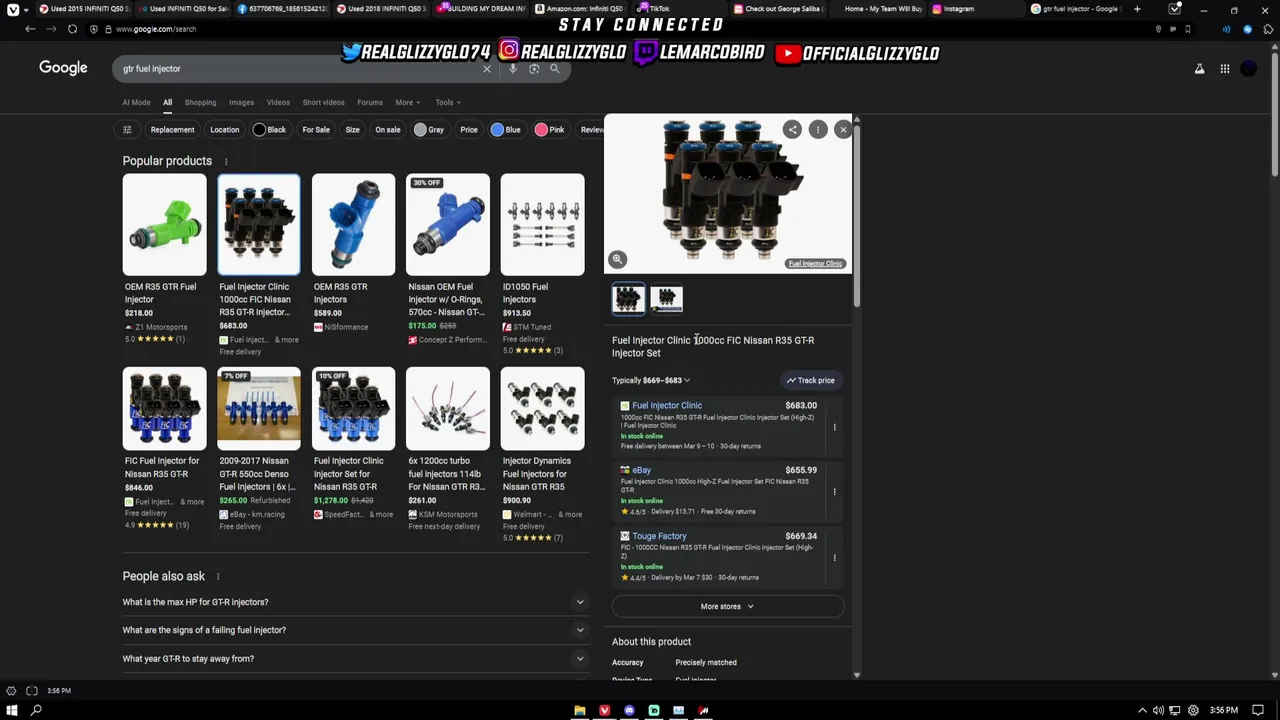
Task: Toggle the For Sale filter chip
Action: pos(316,129)
